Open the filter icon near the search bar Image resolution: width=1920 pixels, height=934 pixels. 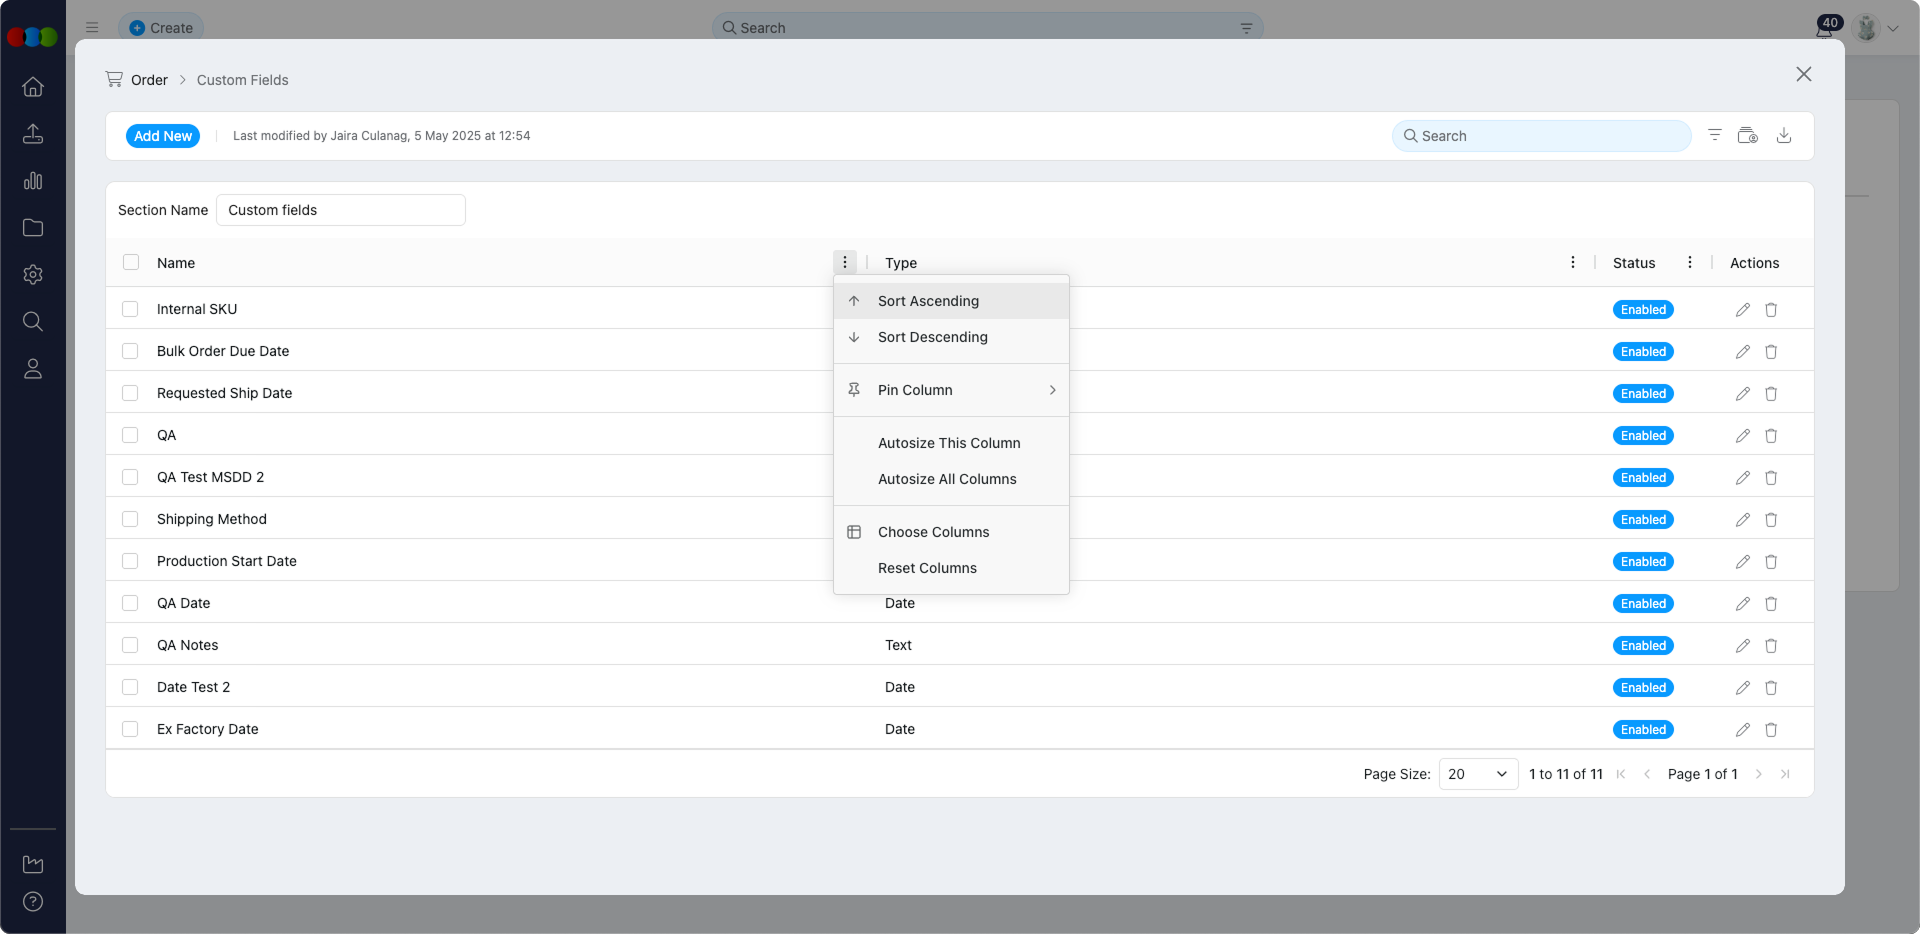click(1714, 135)
